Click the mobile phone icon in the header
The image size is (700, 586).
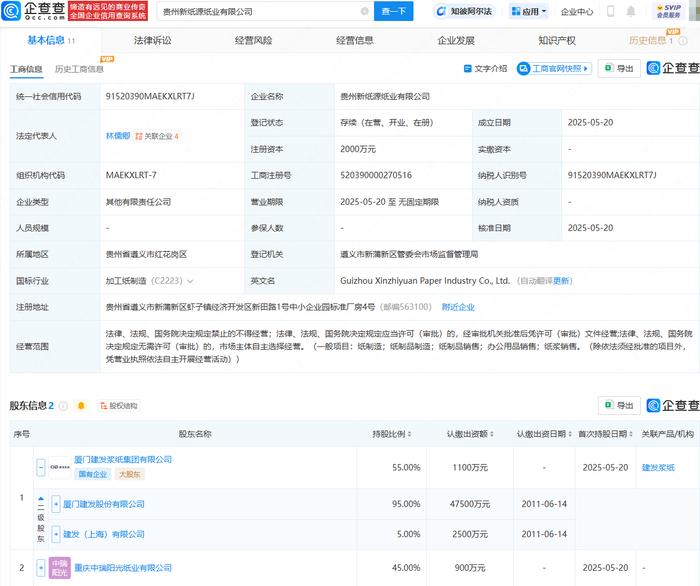pyautogui.click(x=611, y=11)
